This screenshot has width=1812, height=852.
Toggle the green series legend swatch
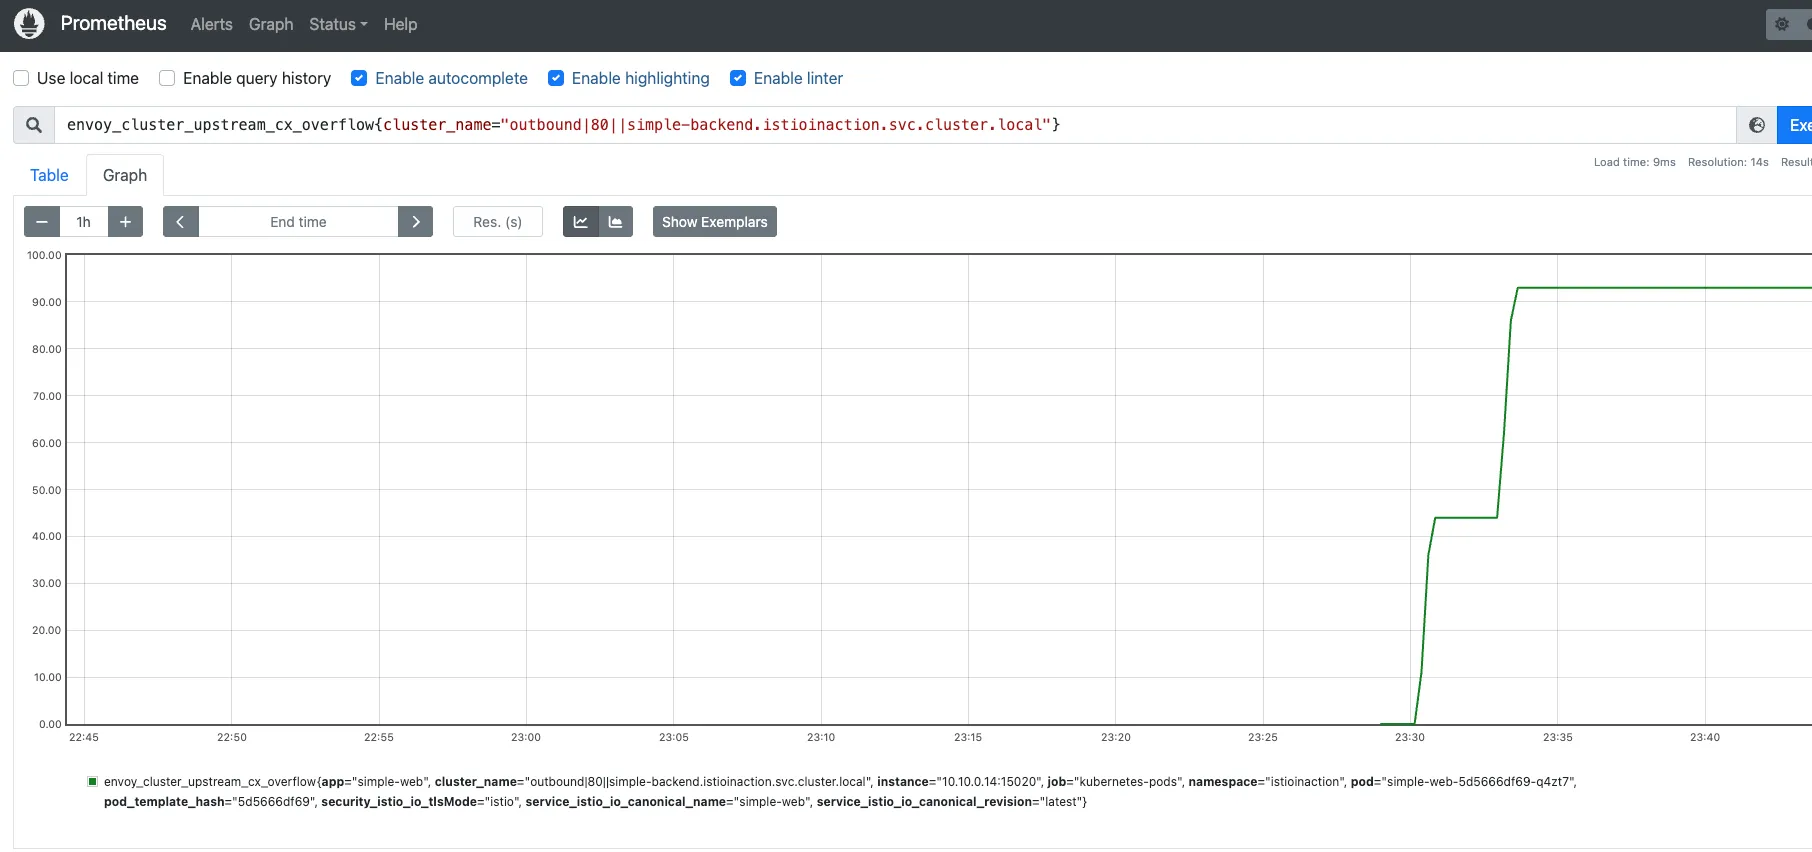pyautogui.click(x=93, y=782)
